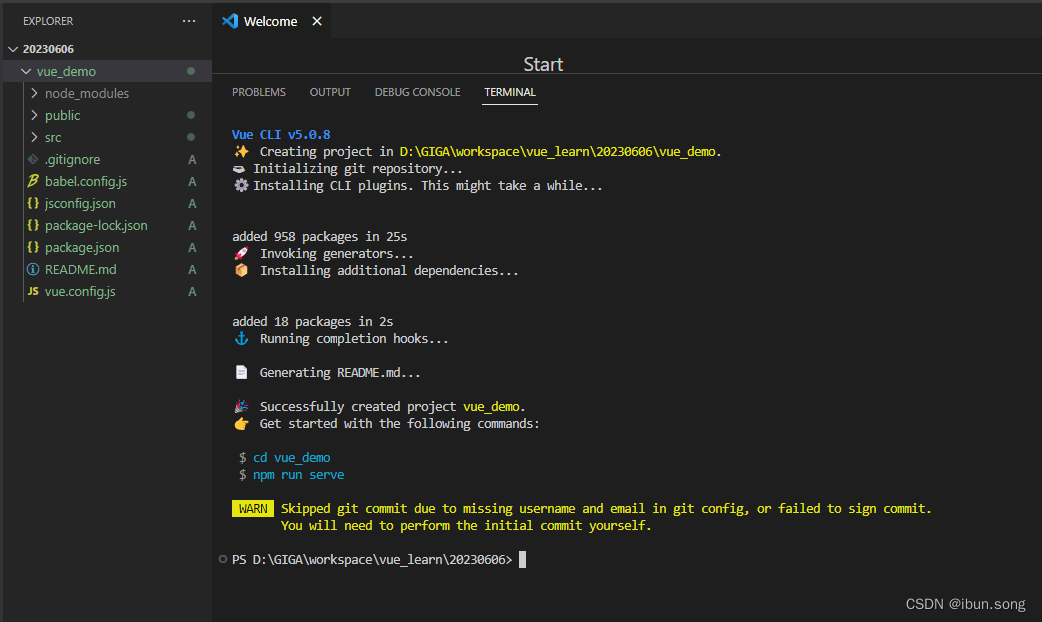Expand the src folder

click(34, 137)
